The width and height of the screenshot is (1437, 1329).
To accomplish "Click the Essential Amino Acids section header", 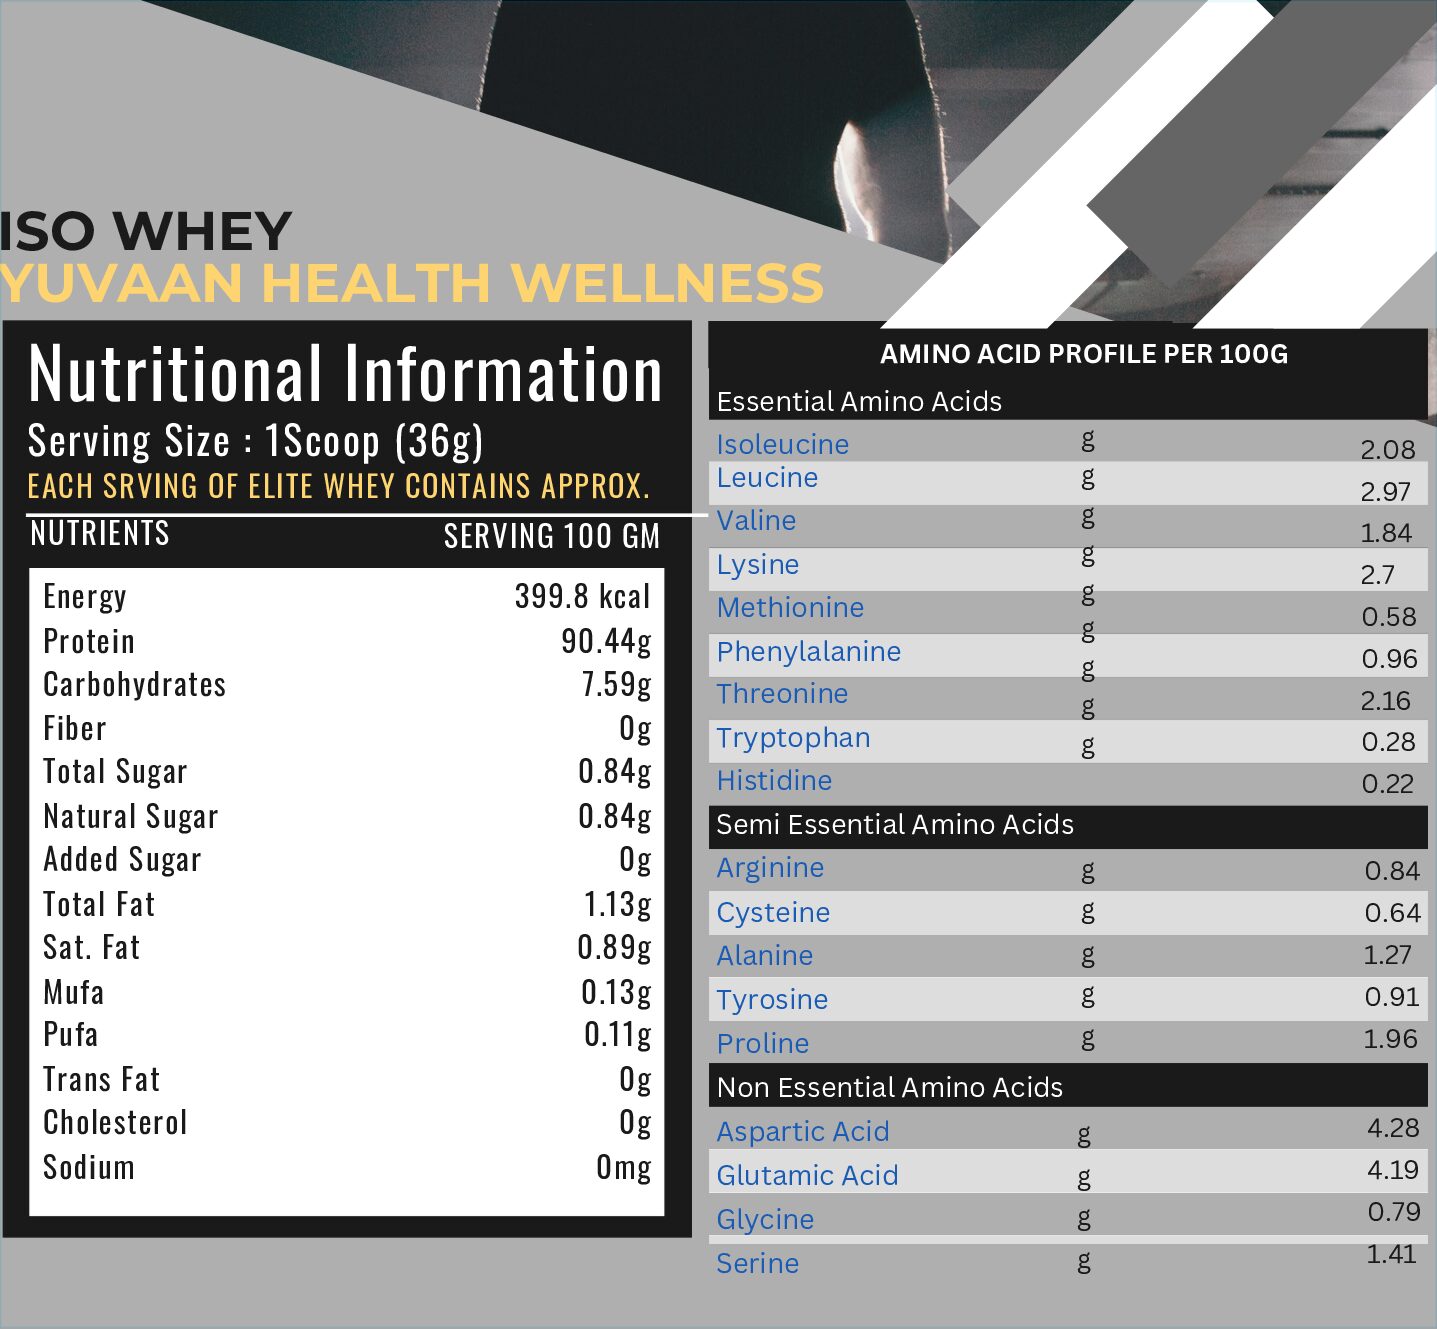I will coord(859,402).
